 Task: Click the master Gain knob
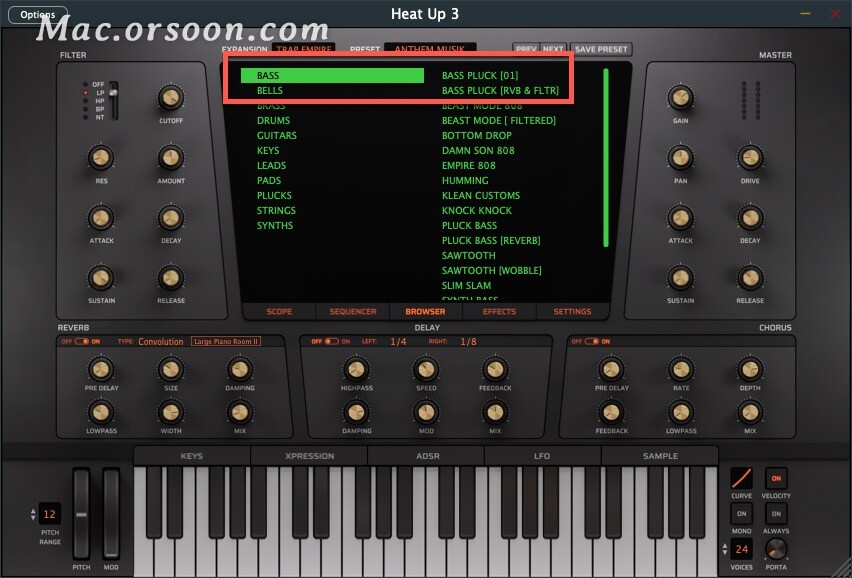tap(680, 98)
